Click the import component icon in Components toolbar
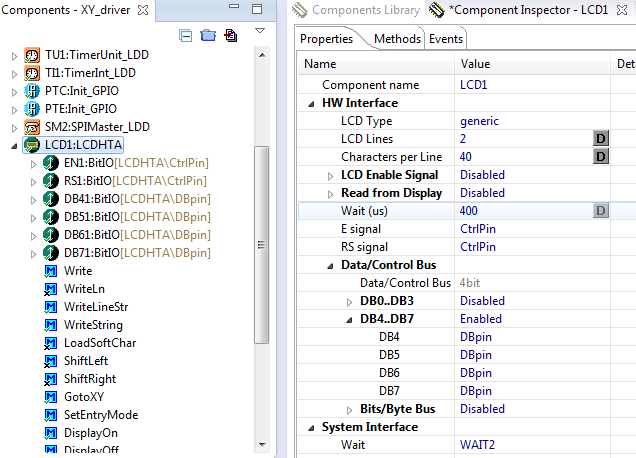Image resolution: width=636 pixels, height=458 pixels. (231, 36)
